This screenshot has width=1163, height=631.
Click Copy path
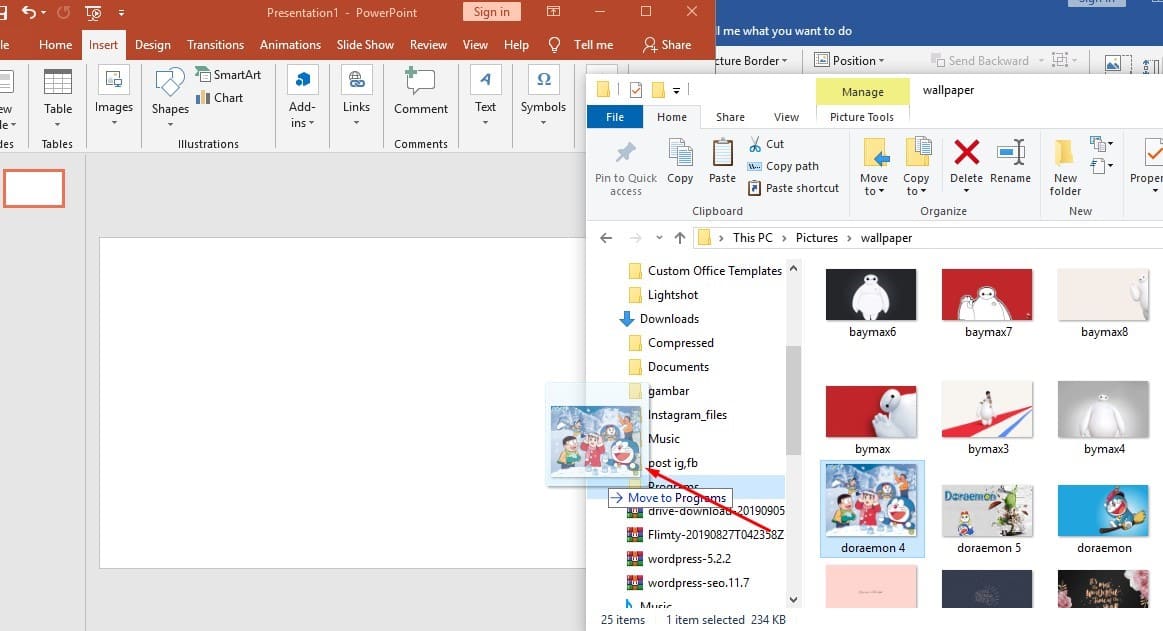[783, 166]
